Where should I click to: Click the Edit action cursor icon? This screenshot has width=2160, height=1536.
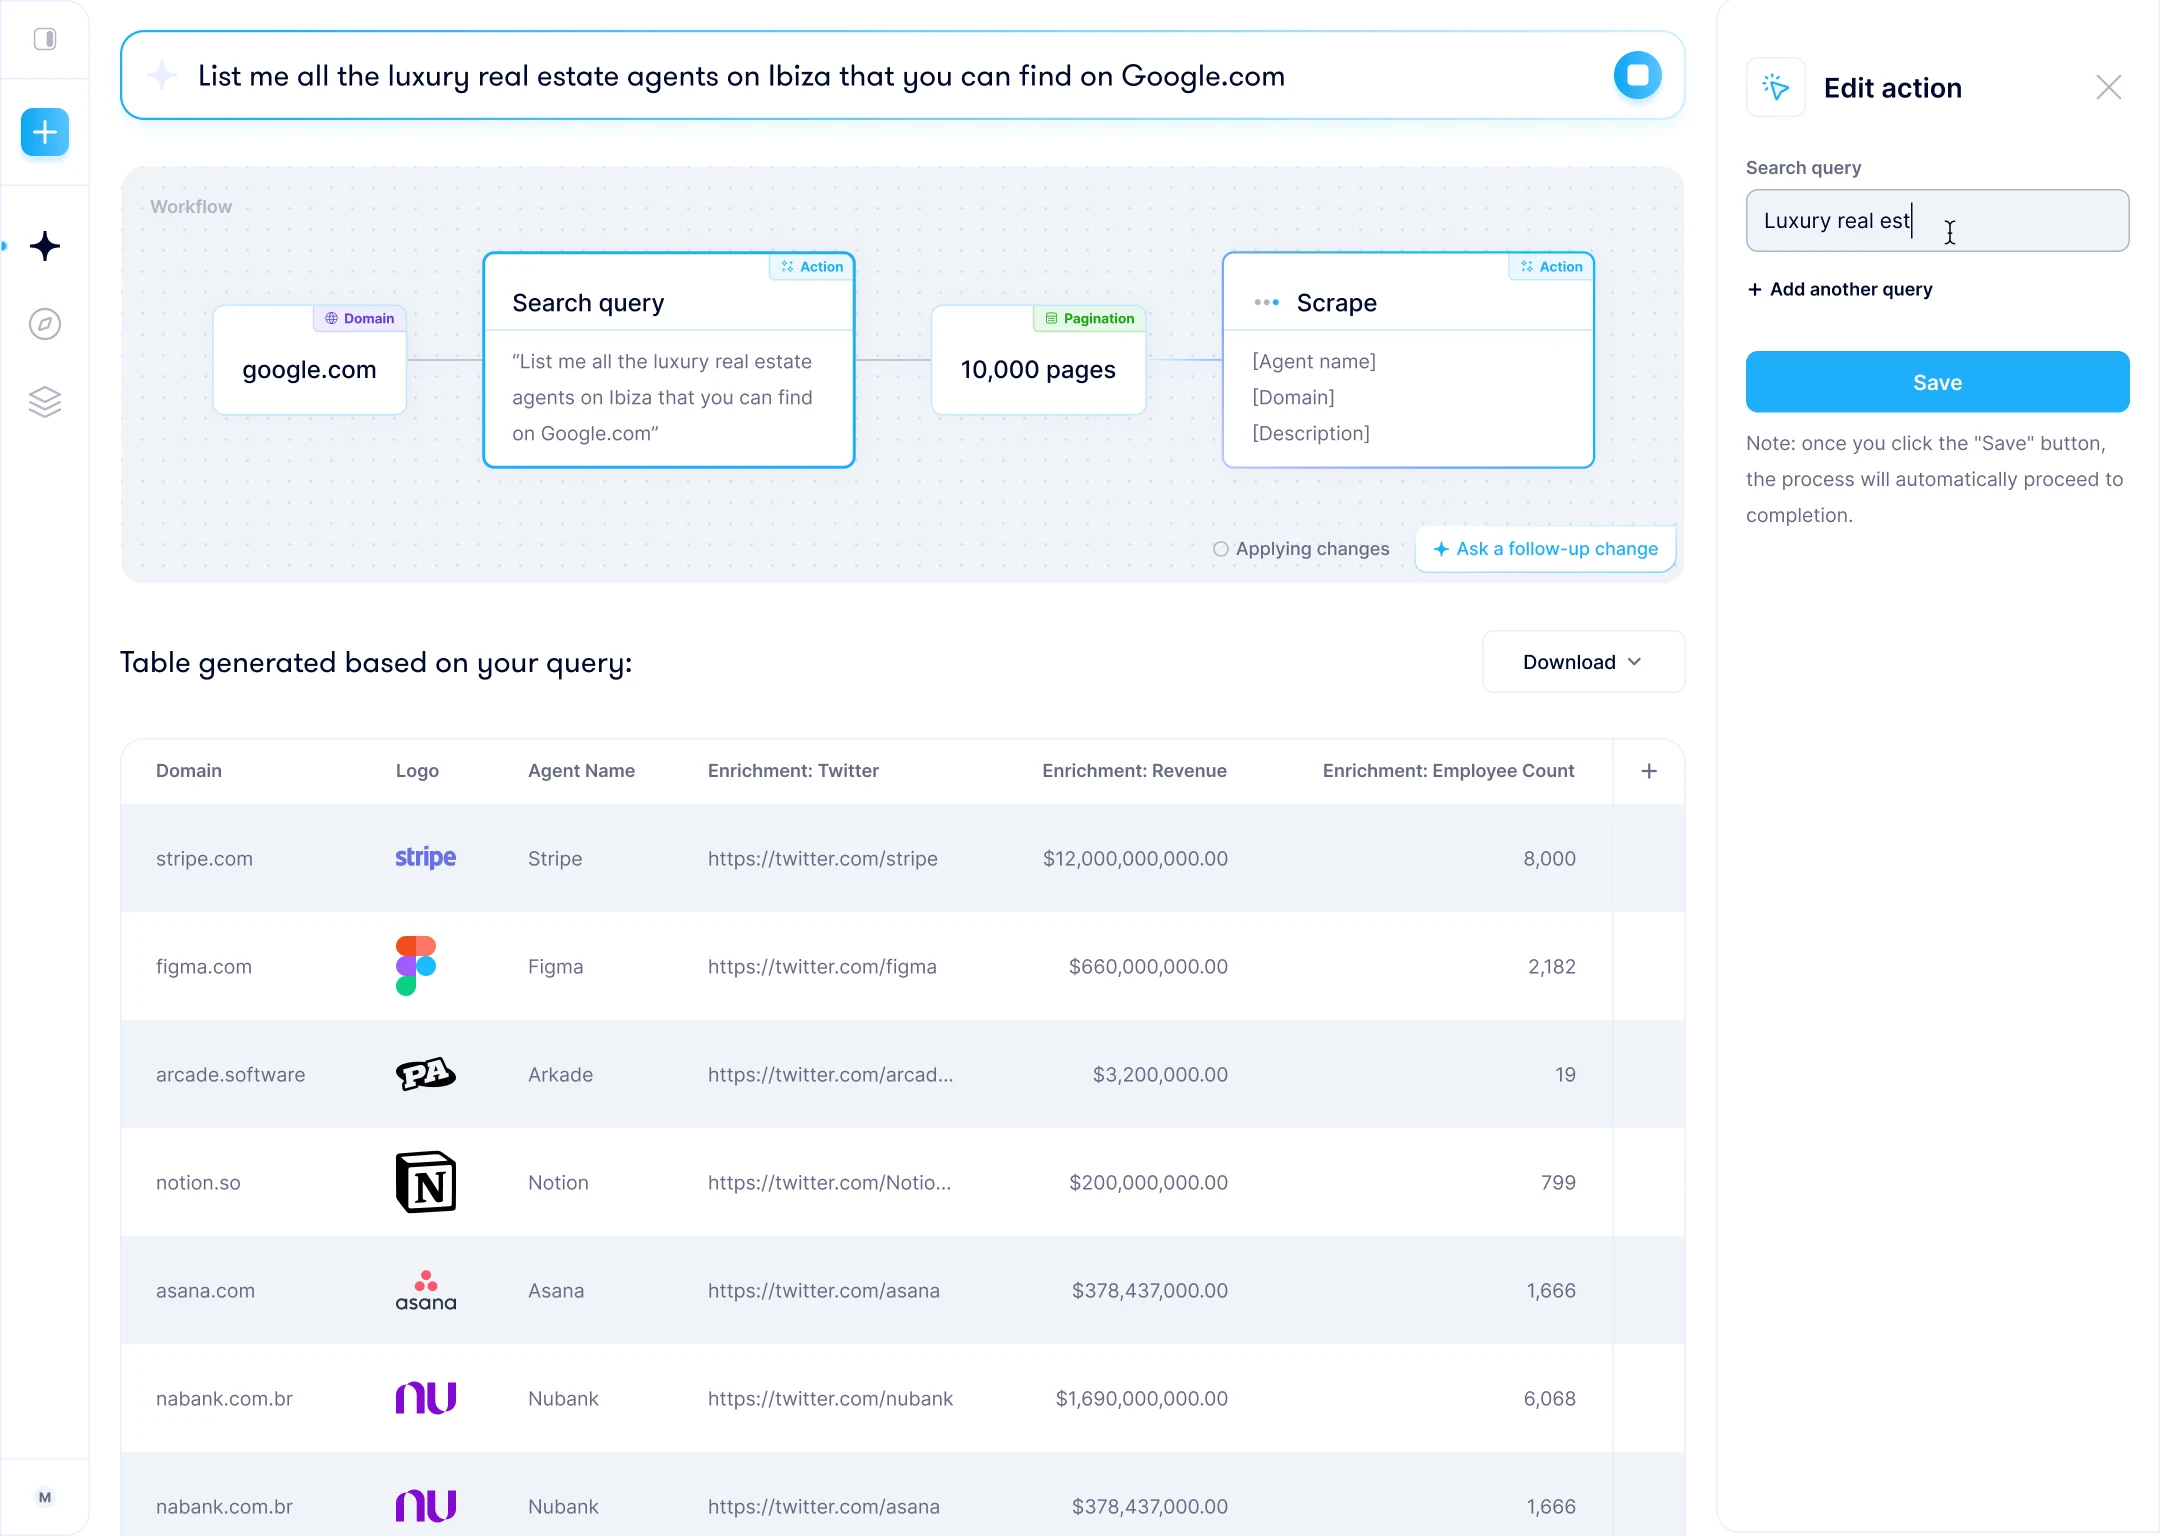(1776, 88)
